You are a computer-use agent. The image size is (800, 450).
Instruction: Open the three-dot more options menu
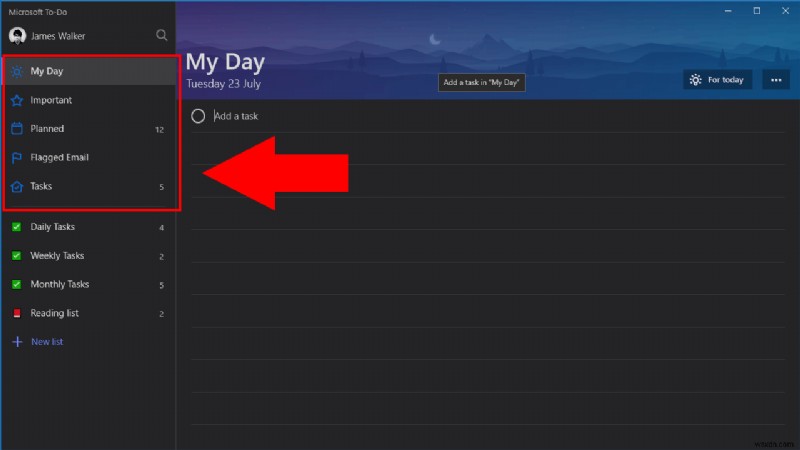point(776,80)
